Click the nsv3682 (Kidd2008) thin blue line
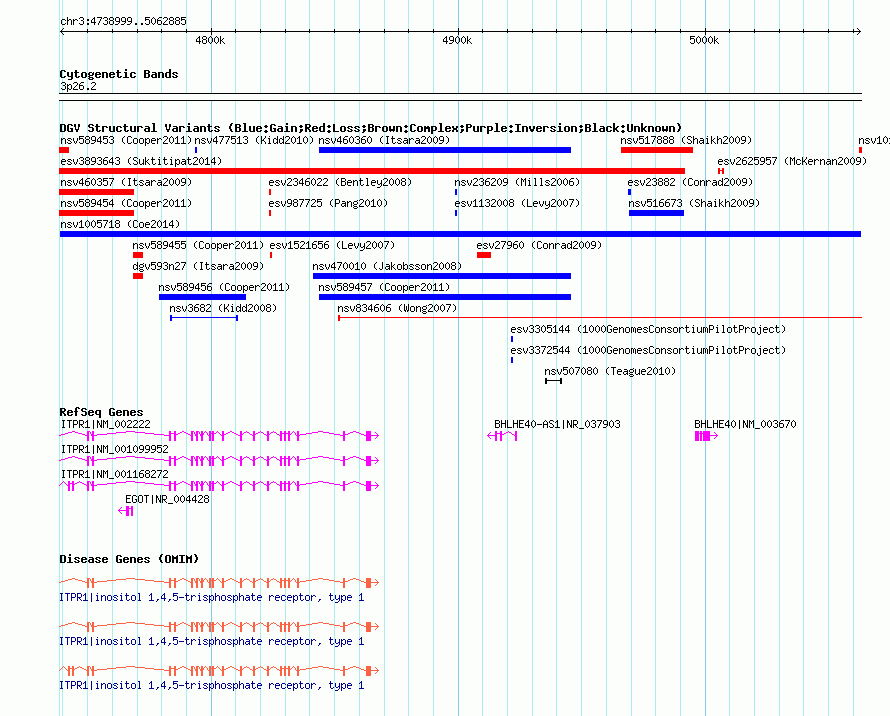 coord(204,318)
